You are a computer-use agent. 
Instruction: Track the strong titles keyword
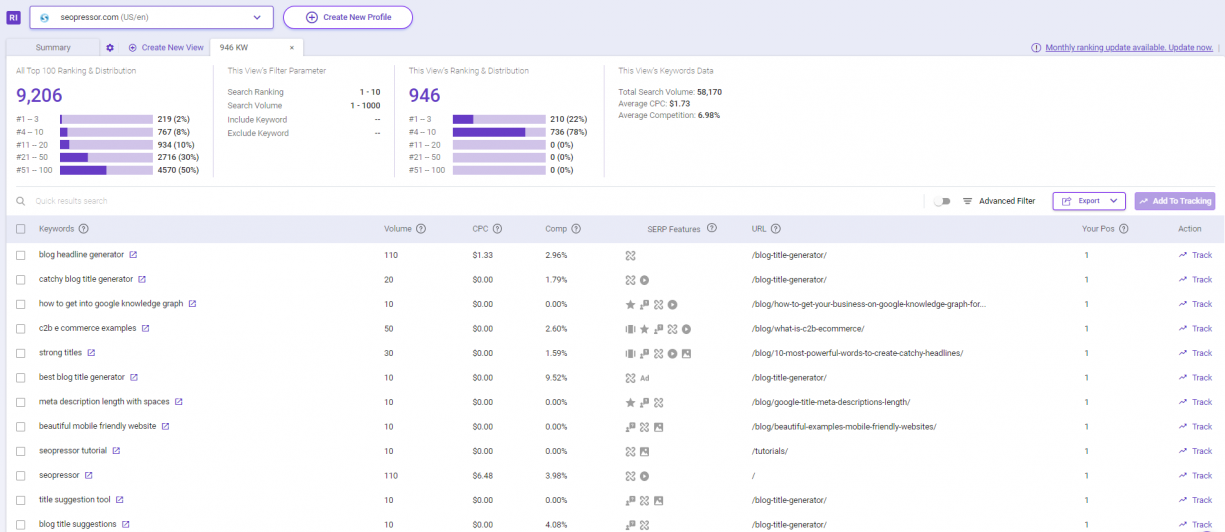pos(1195,353)
